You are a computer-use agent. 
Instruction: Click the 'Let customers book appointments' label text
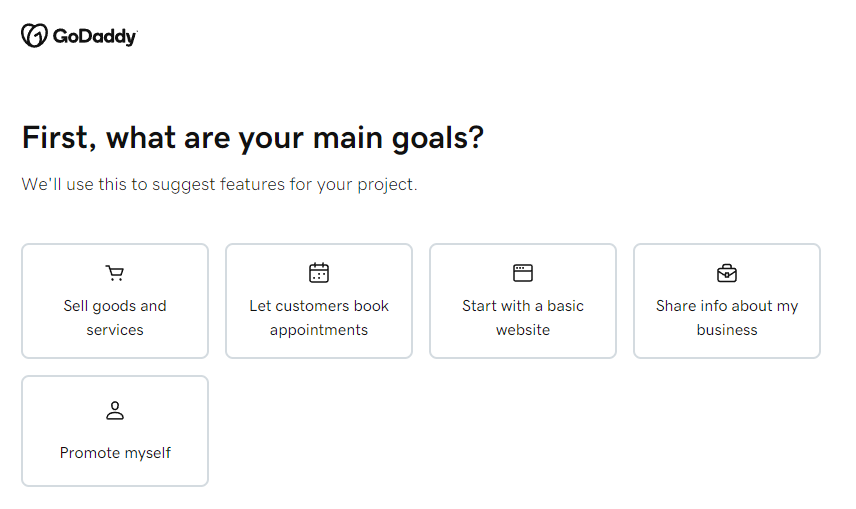[319, 318]
